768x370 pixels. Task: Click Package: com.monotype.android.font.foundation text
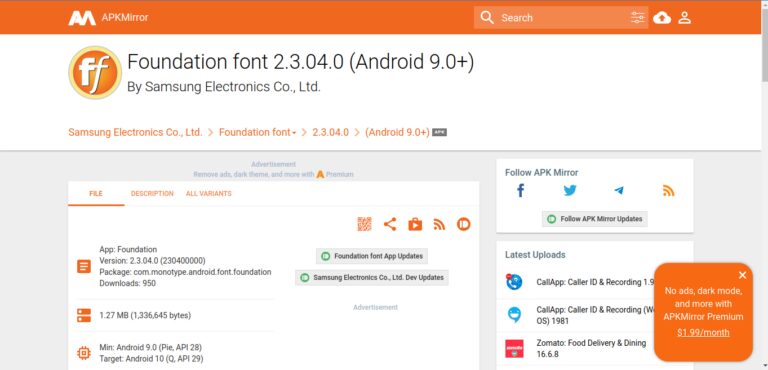coord(185,272)
